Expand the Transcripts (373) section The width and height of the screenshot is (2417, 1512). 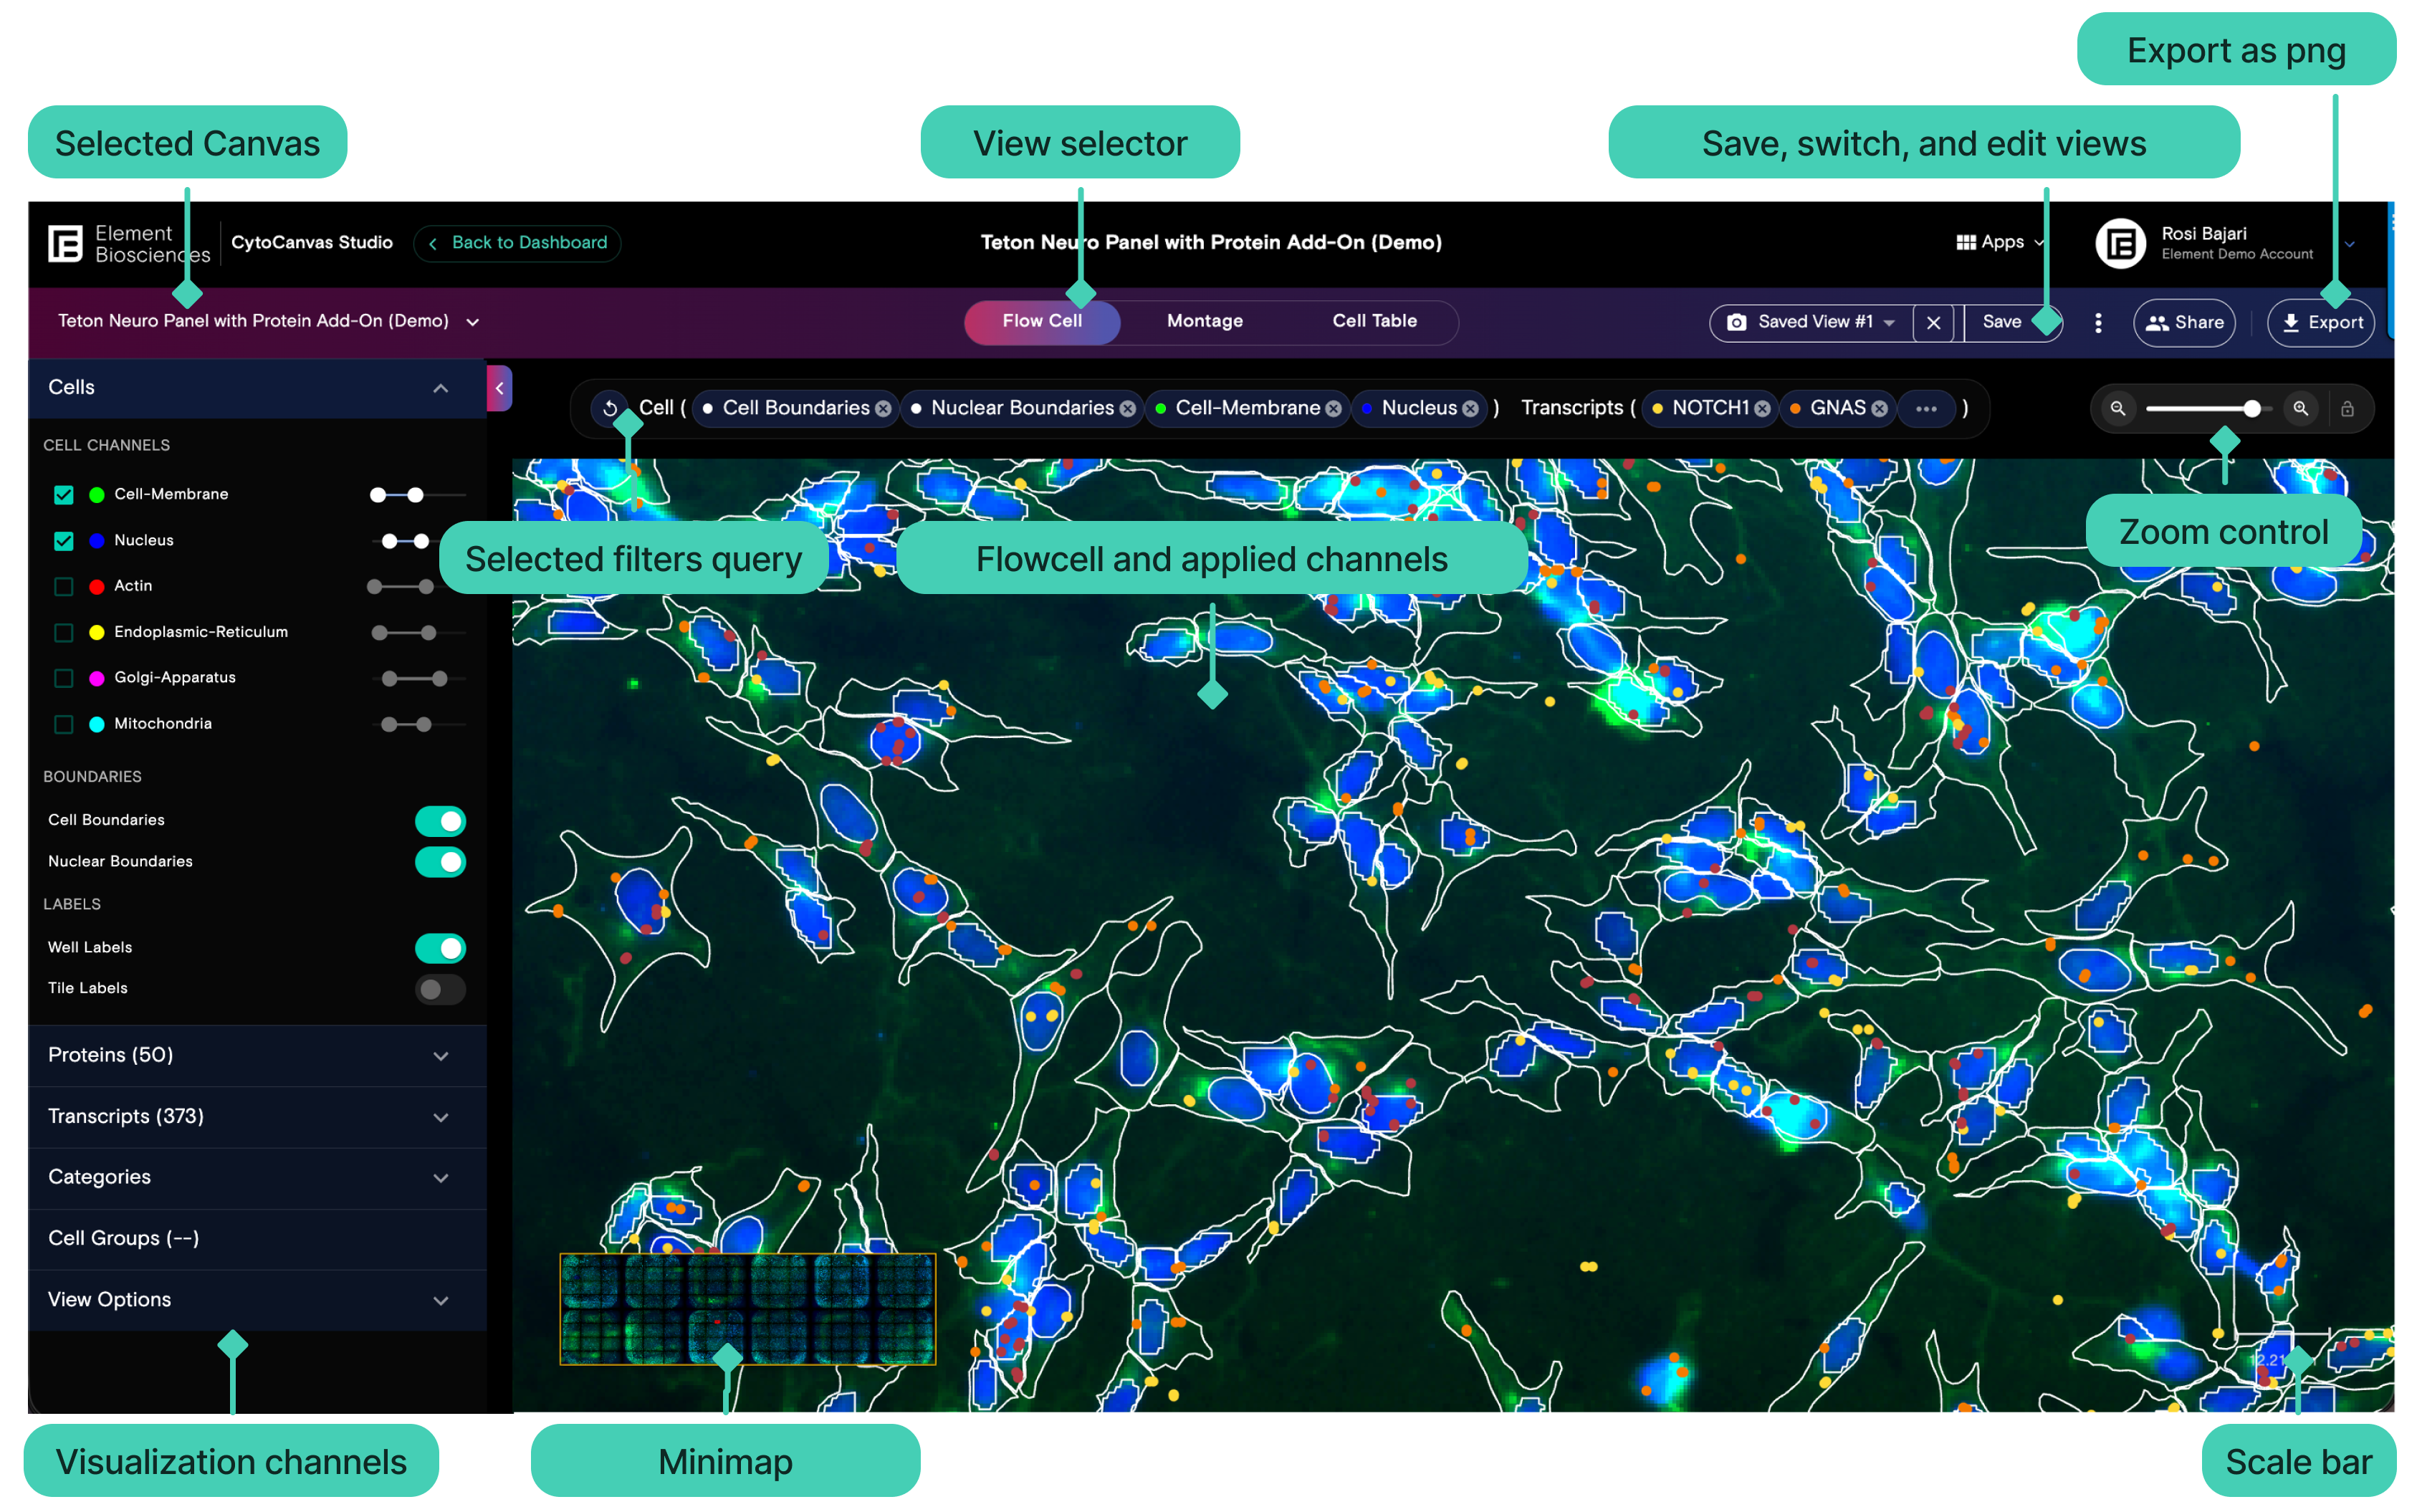[x=257, y=1117]
